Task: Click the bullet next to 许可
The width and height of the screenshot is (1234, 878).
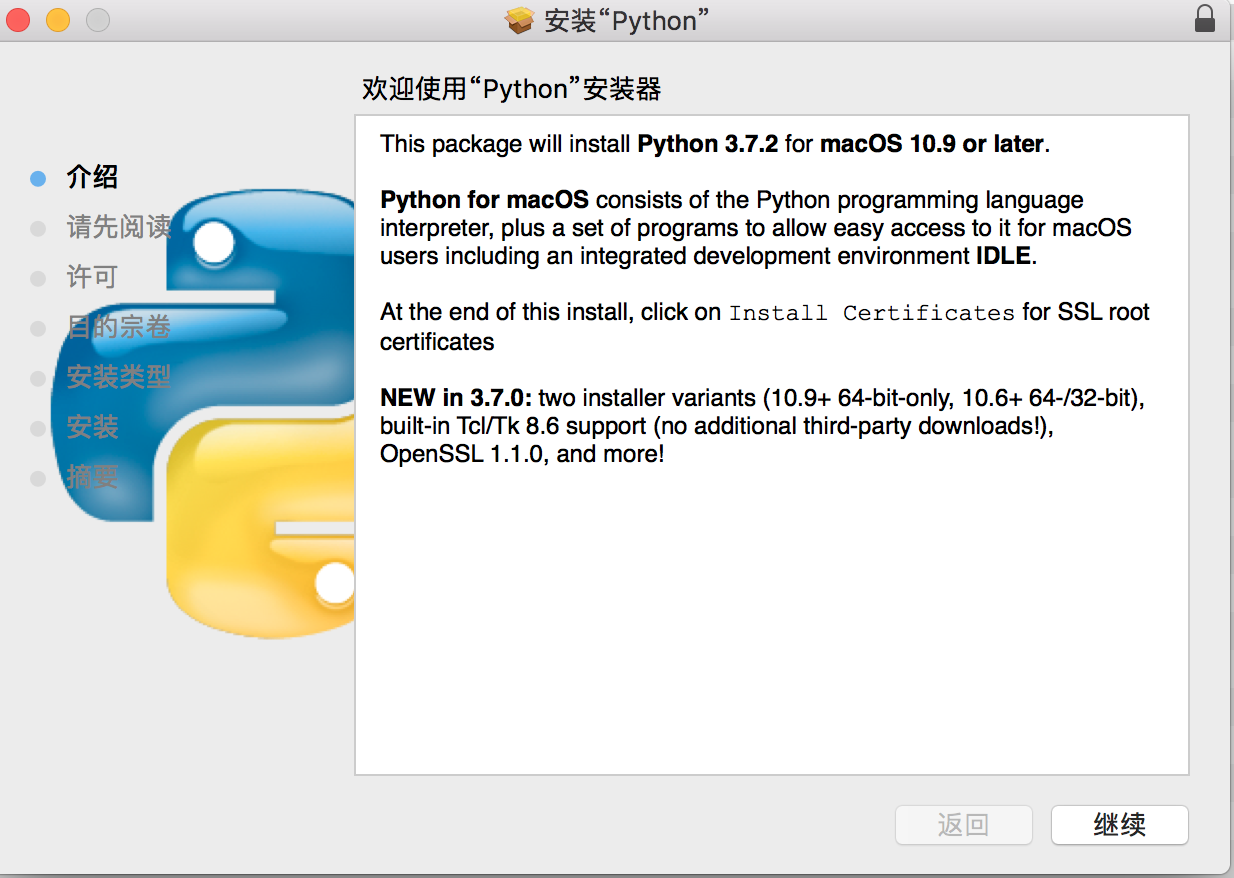Action: [x=37, y=277]
